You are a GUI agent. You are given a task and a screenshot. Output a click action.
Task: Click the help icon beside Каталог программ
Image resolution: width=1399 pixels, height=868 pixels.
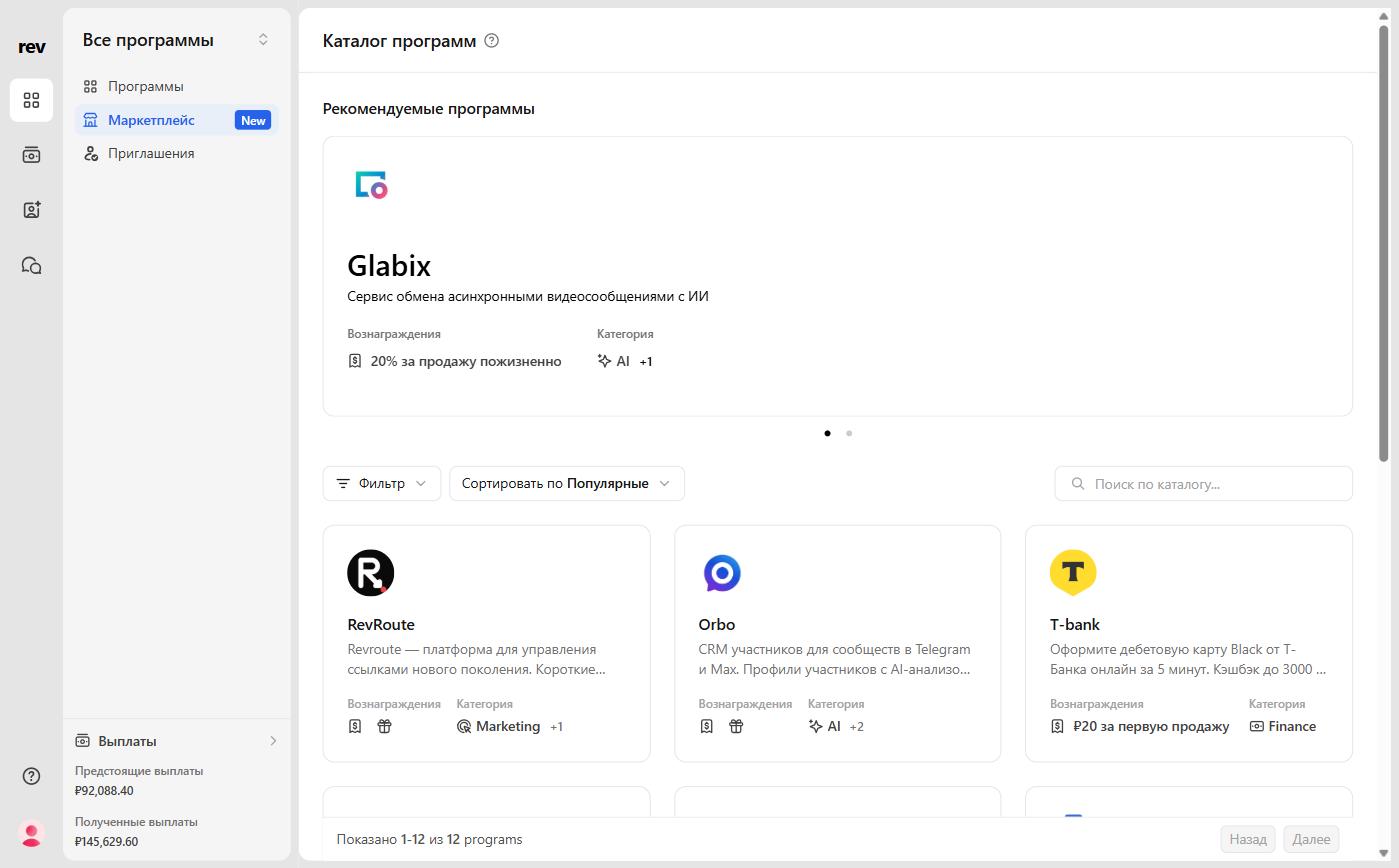[x=491, y=41]
